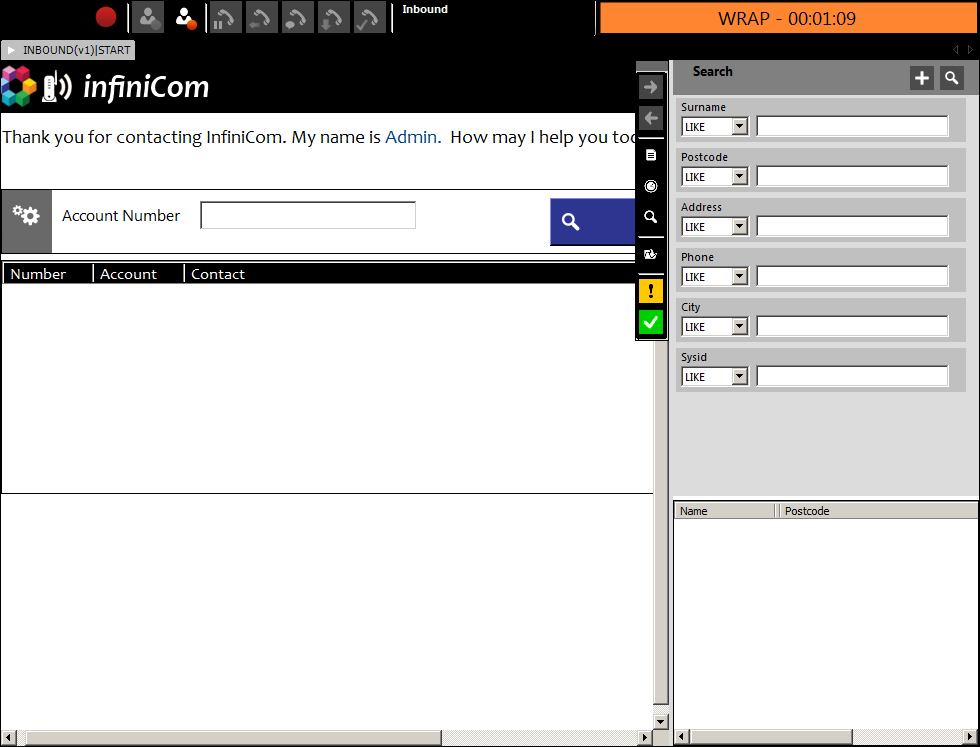
Task: Click the forward arrow in side toolbar
Action: coord(651,87)
